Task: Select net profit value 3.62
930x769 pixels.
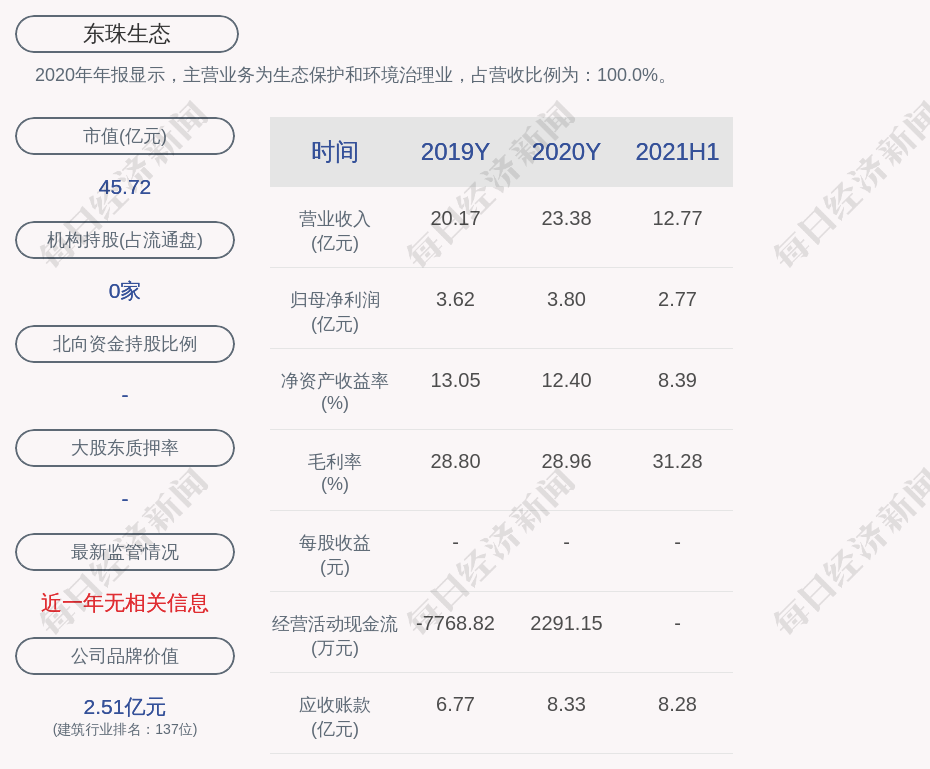Action: 455,299
